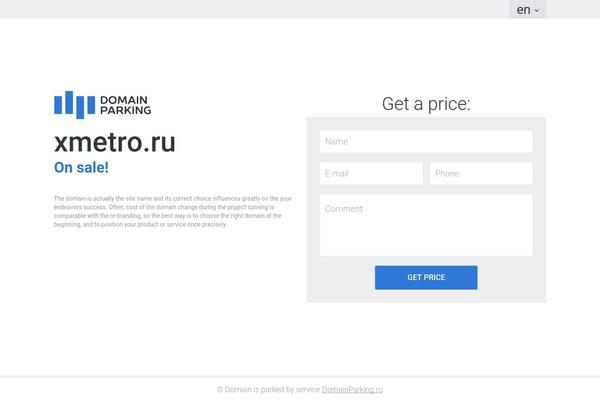The height and width of the screenshot is (400, 600).
Task: Click the gray domain description paragraph
Action: [x=173, y=211]
